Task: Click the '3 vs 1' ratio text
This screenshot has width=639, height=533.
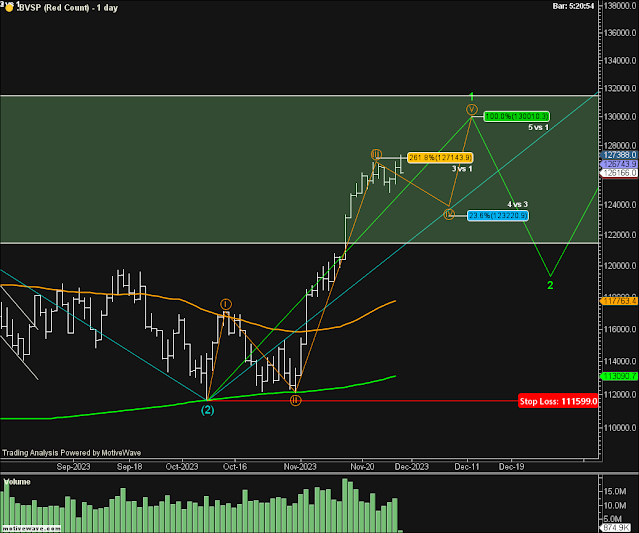Action: (462, 169)
